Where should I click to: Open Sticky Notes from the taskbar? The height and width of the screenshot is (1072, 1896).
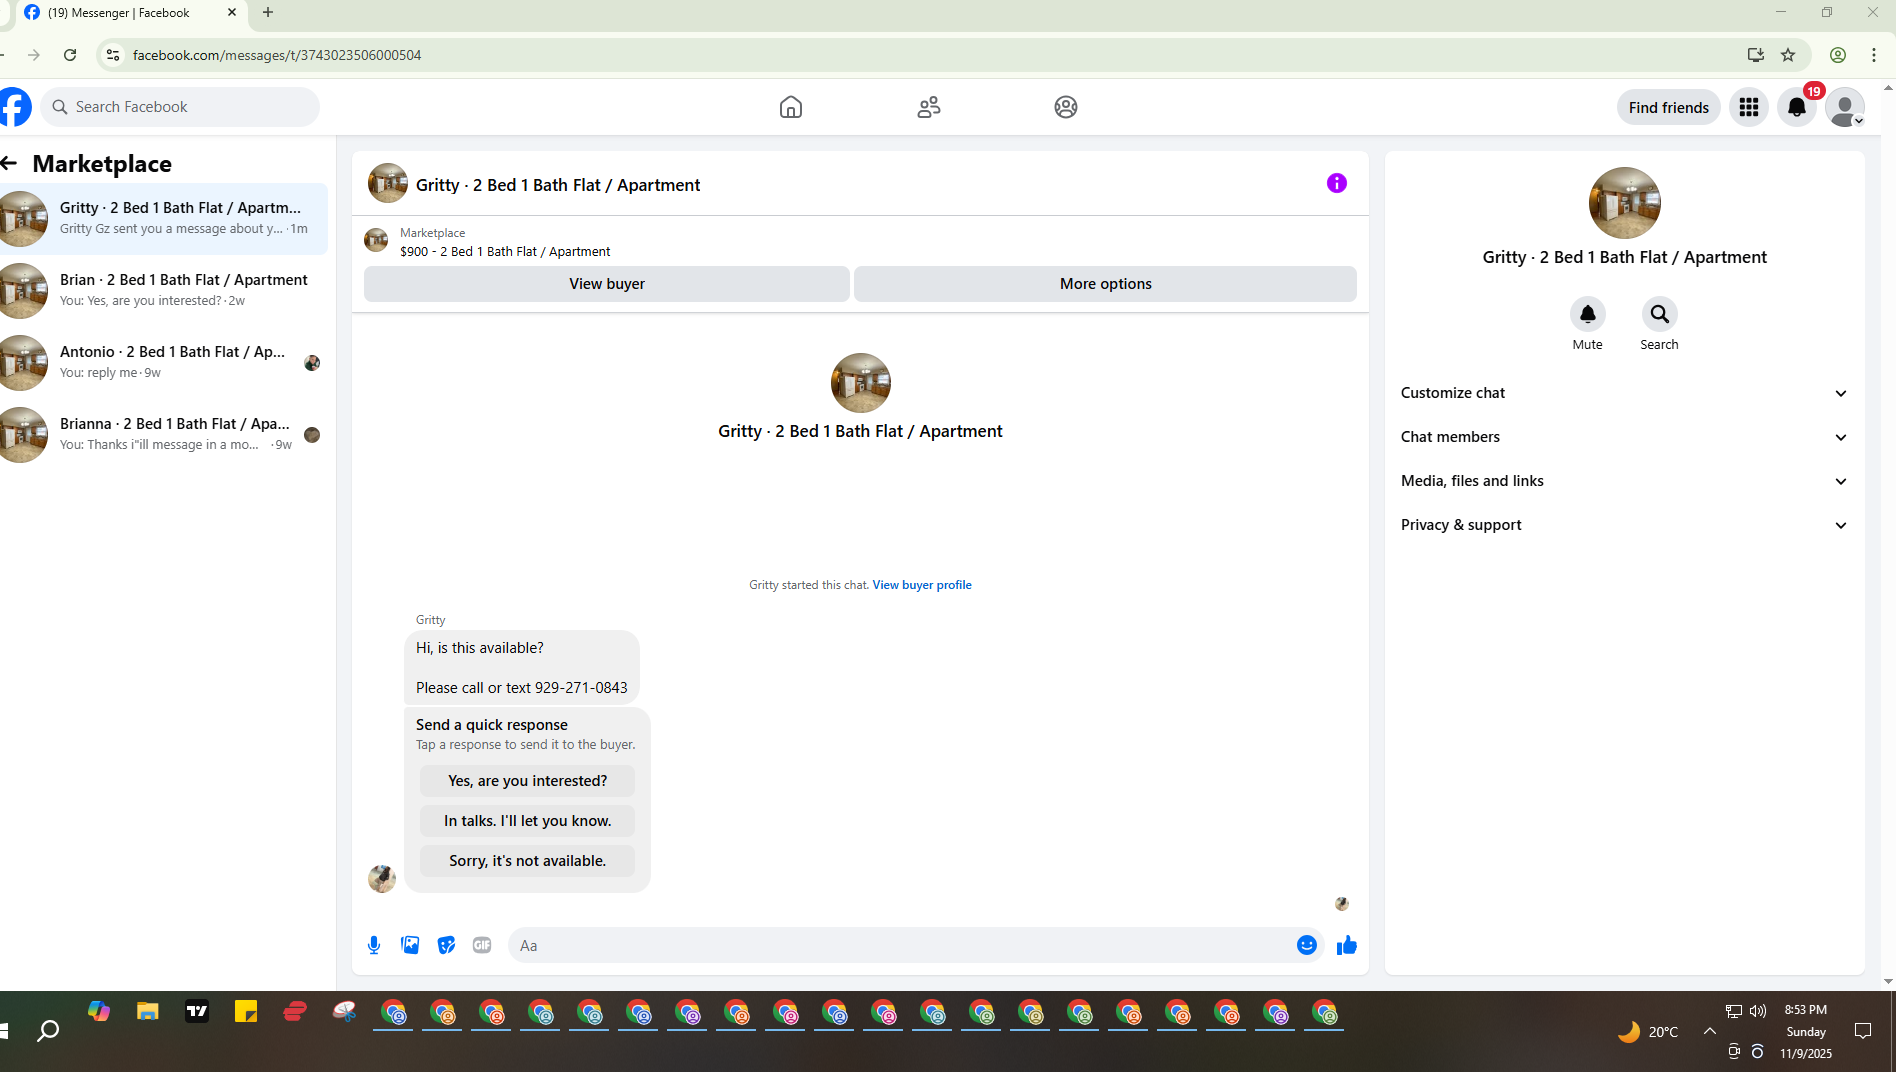[246, 1012]
